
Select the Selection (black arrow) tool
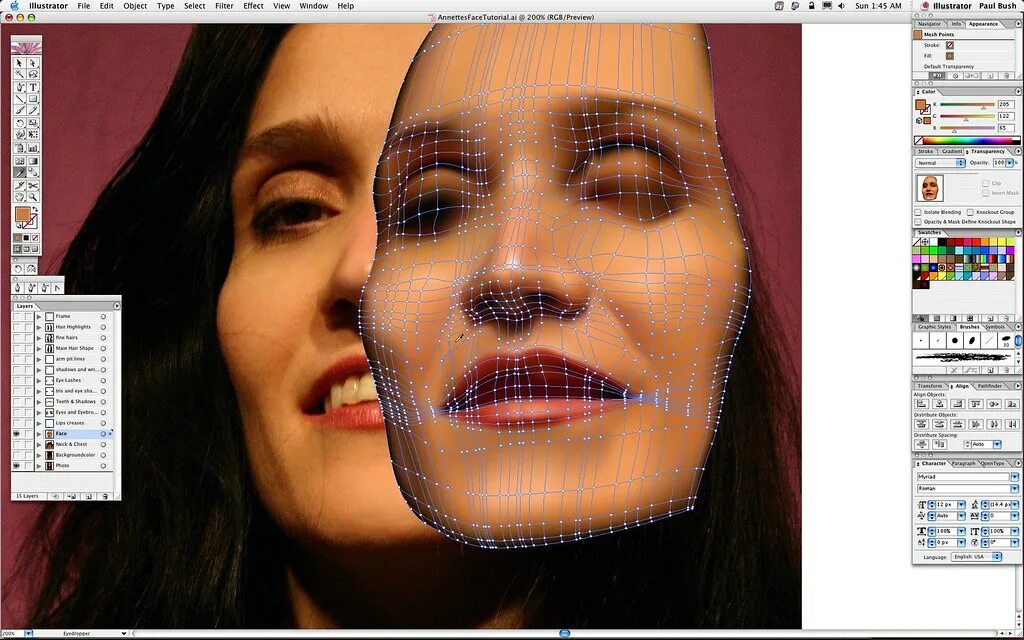[20, 63]
